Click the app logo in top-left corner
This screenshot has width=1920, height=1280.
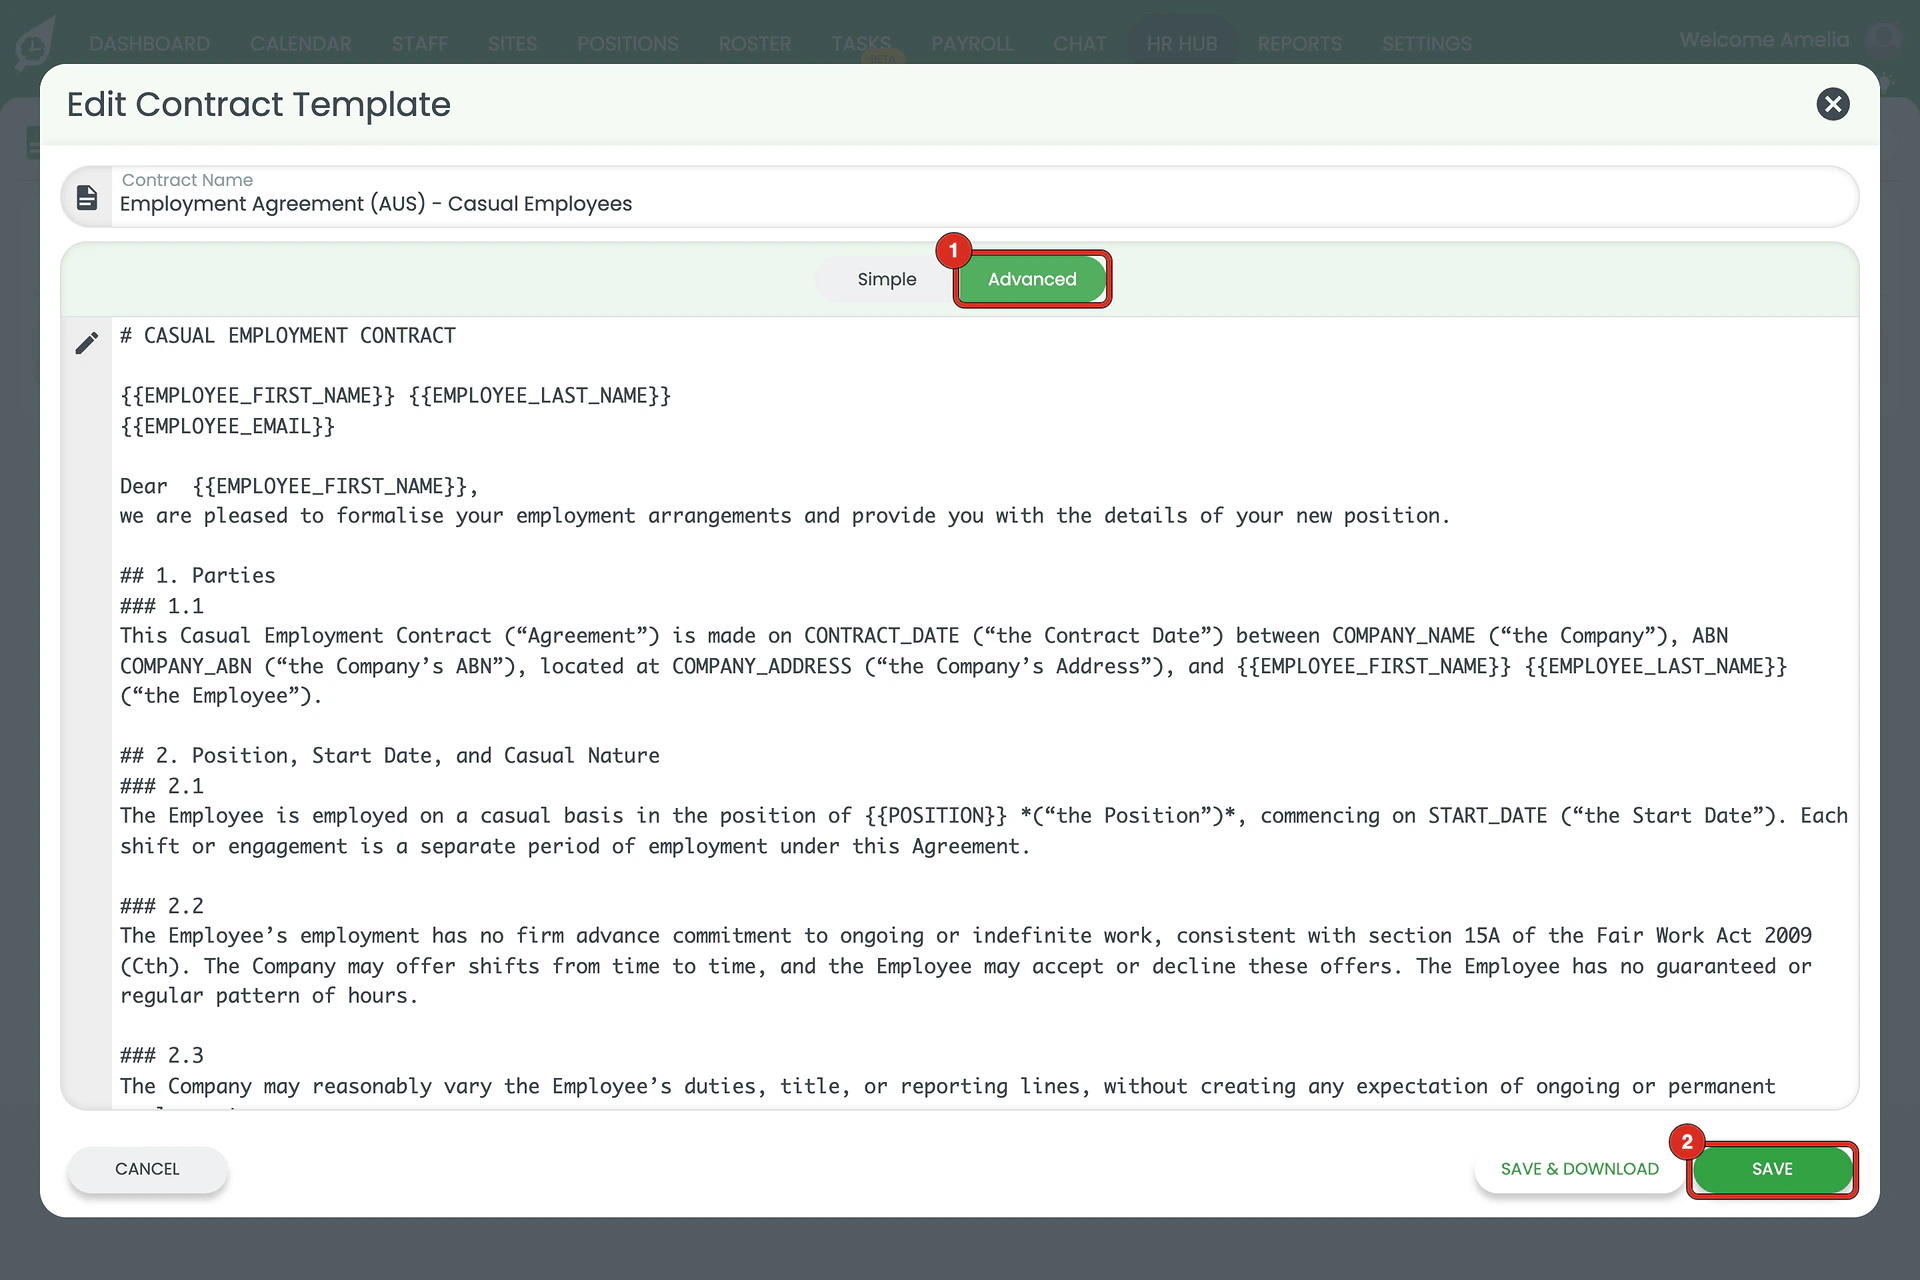(x=35, y=43)
